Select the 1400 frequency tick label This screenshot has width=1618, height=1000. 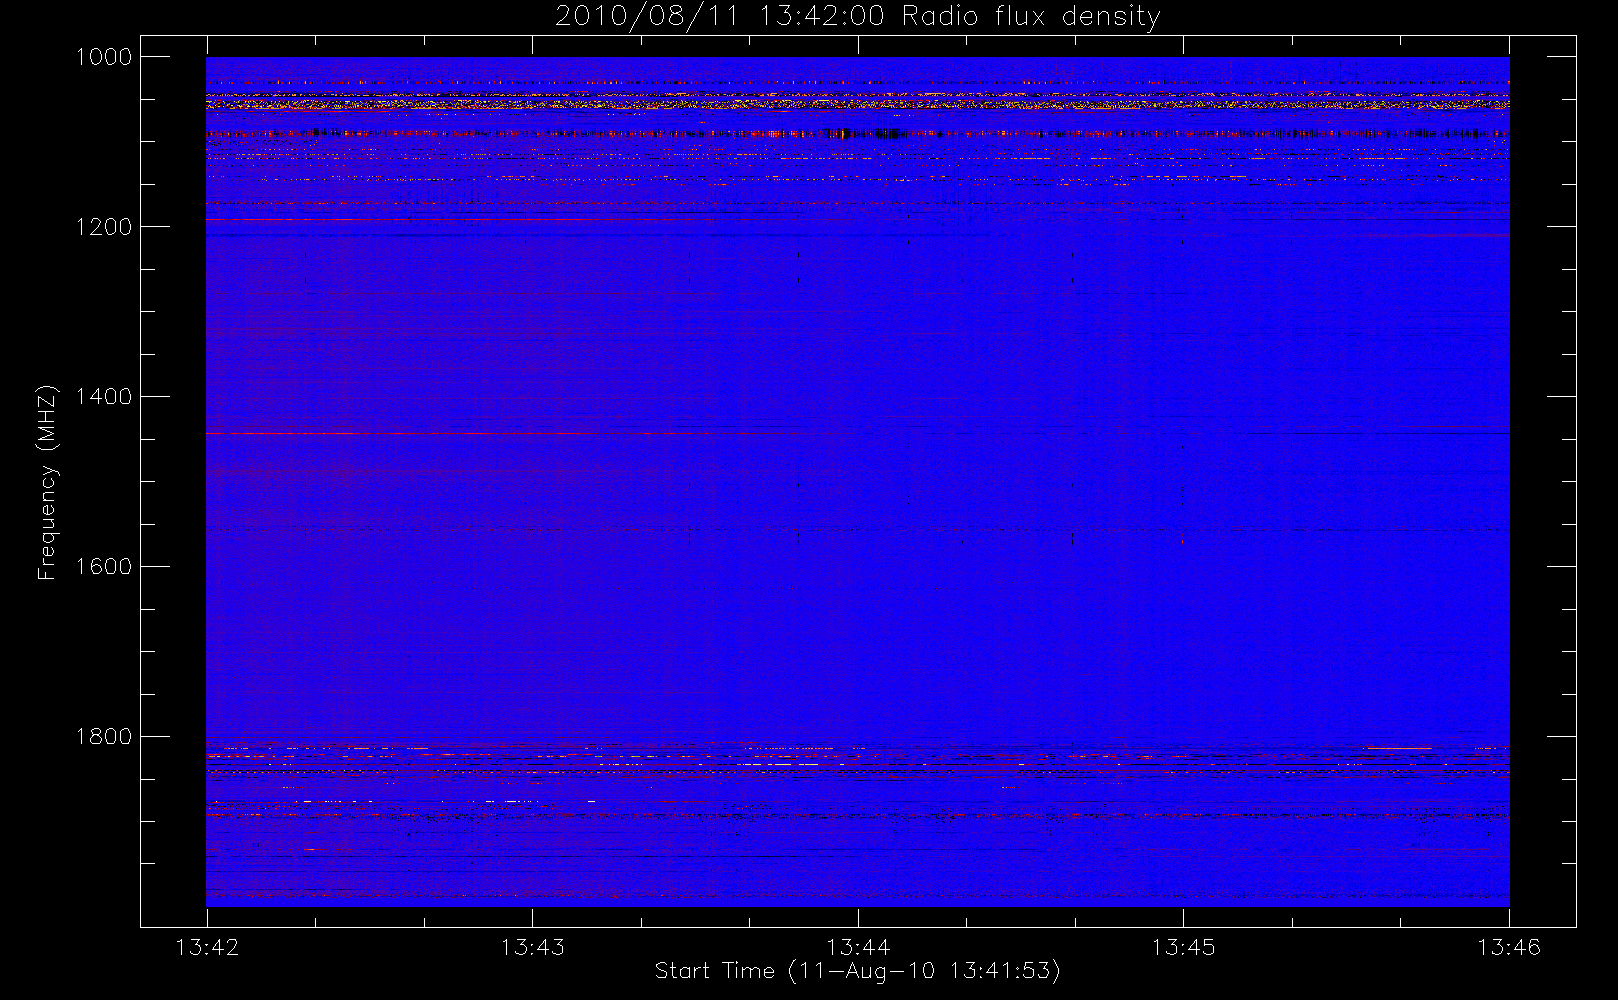104,397
